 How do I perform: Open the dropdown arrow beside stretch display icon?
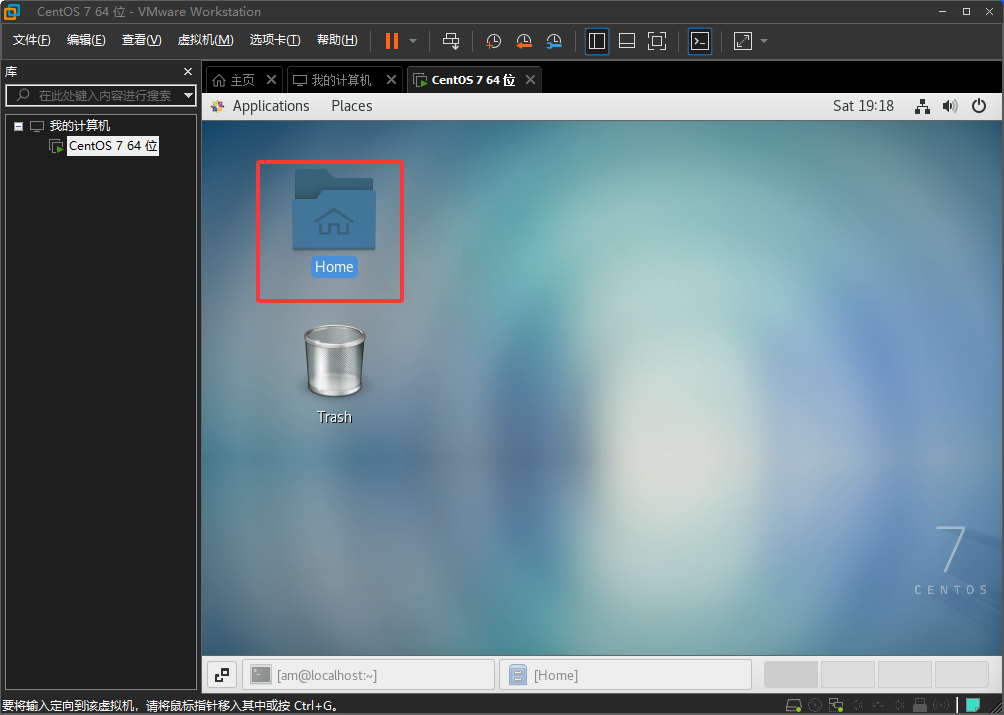pos(764,41)
